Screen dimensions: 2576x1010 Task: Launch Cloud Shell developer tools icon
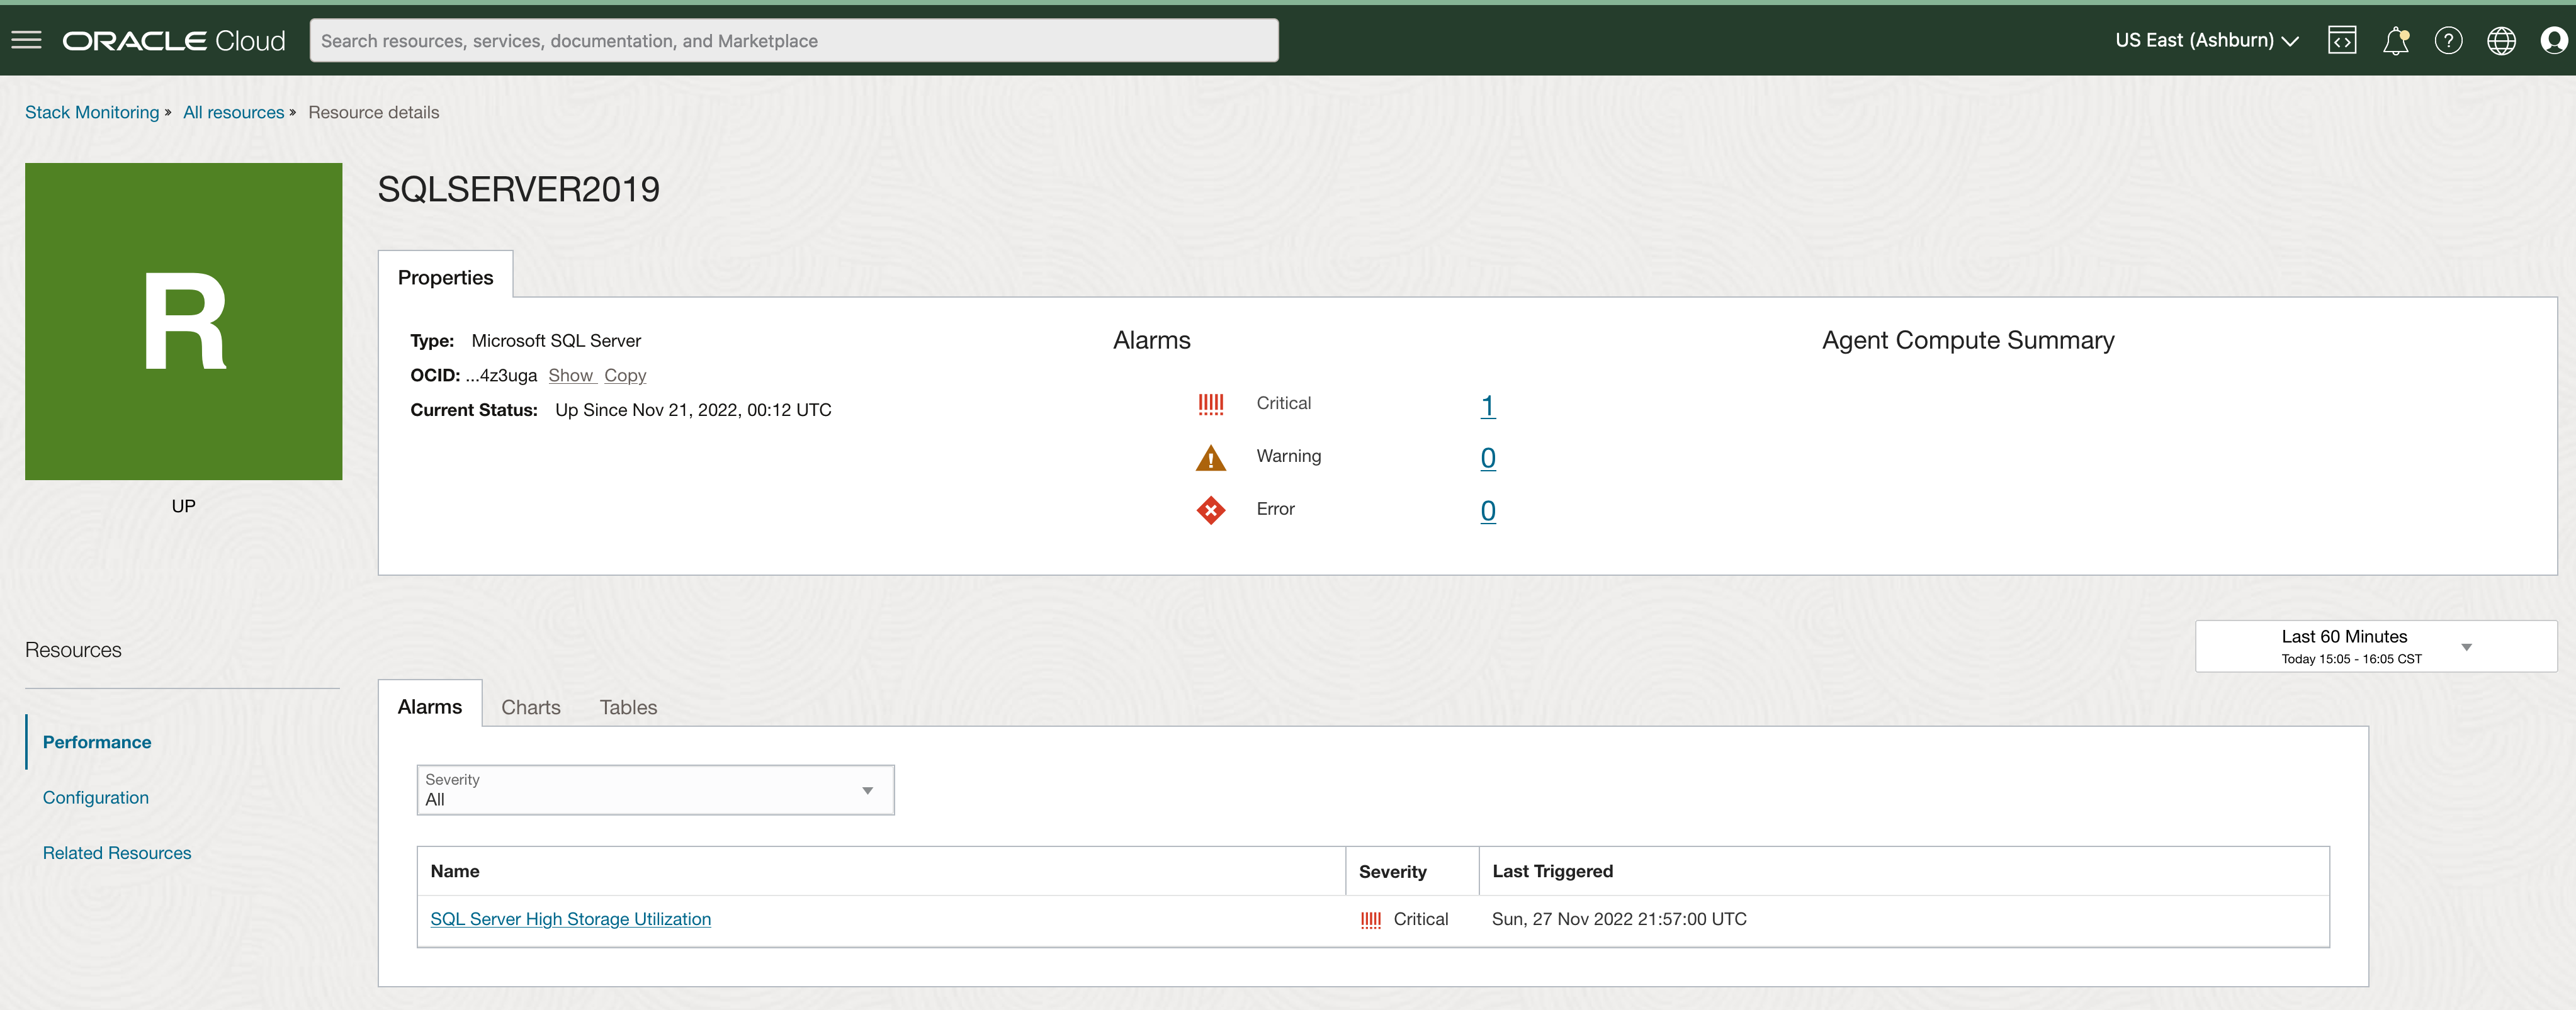(2342, 40)
